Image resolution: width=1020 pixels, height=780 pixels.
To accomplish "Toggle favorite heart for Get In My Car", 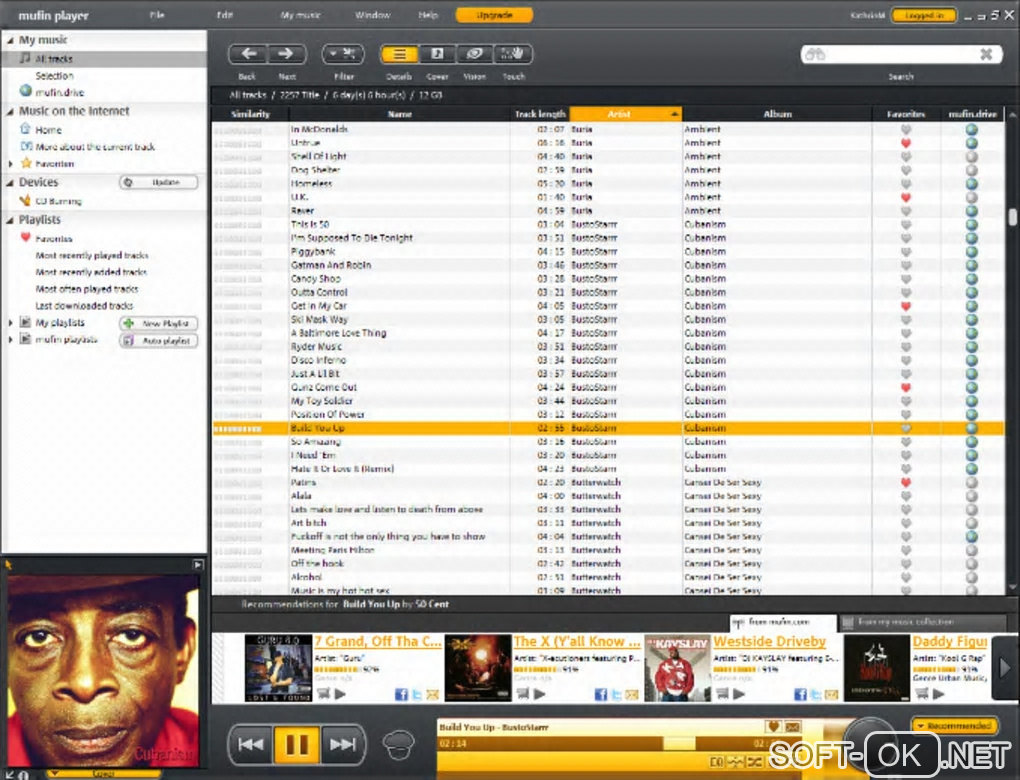I will (x=906, y=306).
